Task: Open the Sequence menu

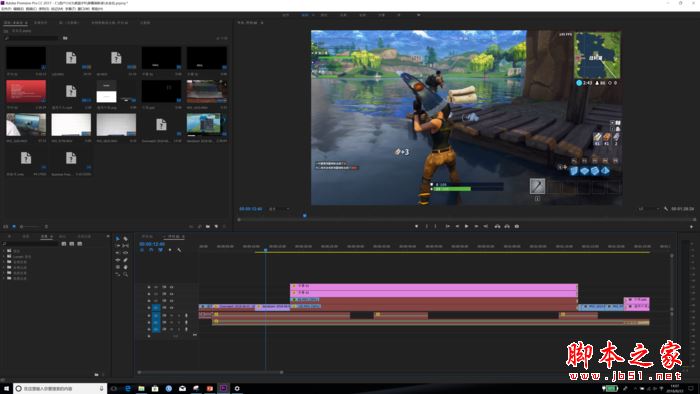Action: click(x=44, y=8)
